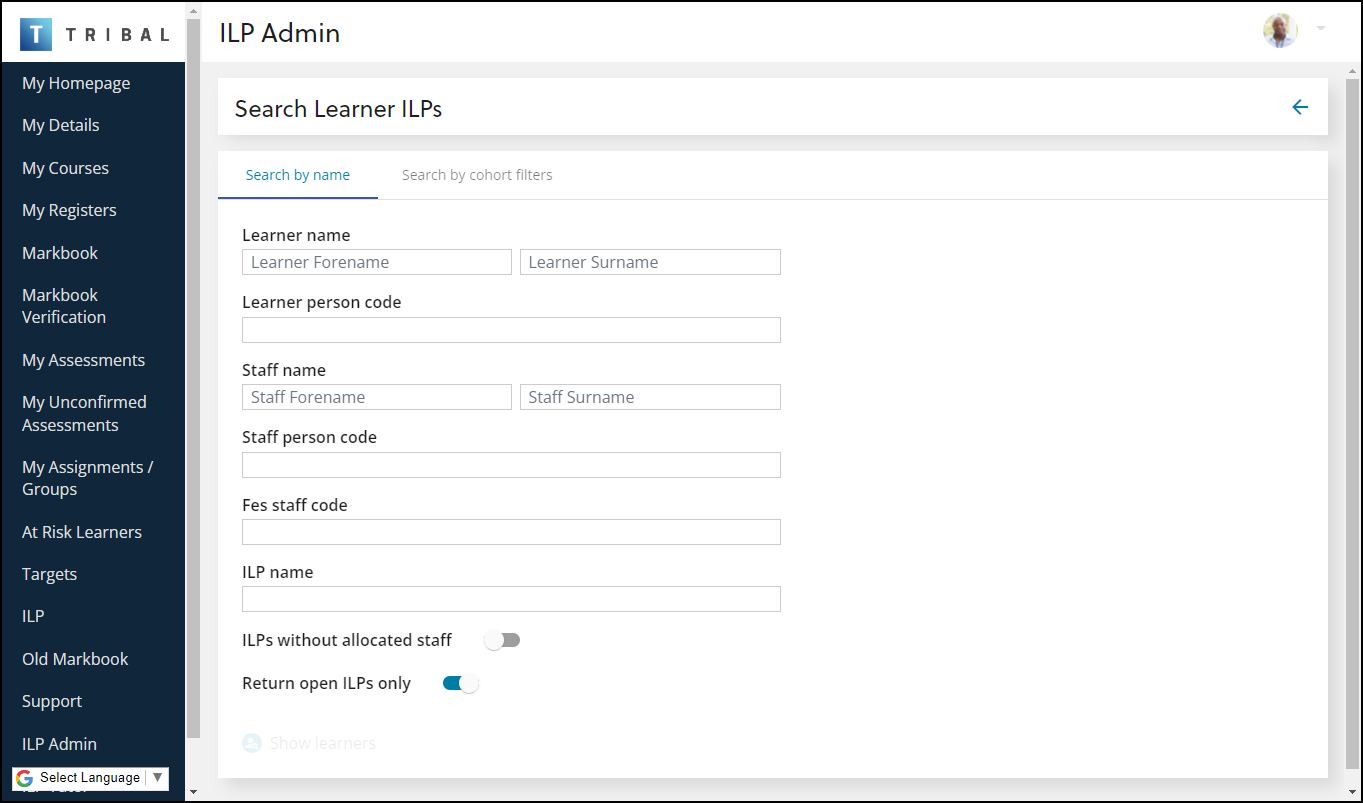Click the person icon on Show learners

pyautogui.click(x=252, y=742)
